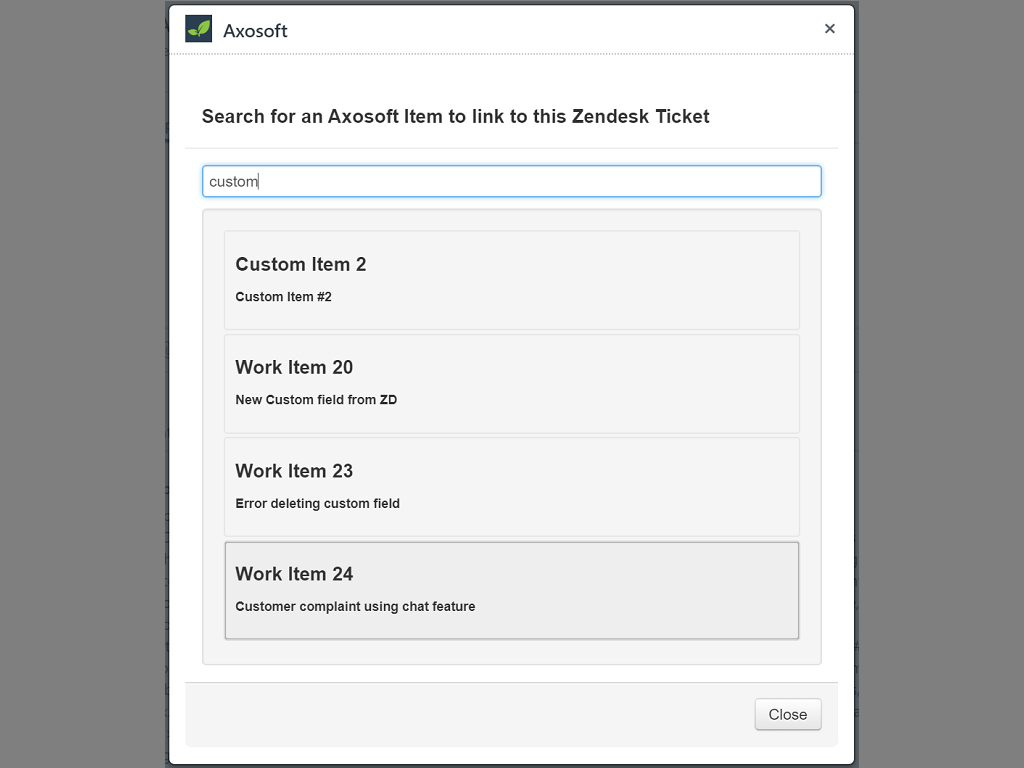
Task: Click 'Error deleting custom field' text
Action: pyautogui.click(x=317, y=504)
